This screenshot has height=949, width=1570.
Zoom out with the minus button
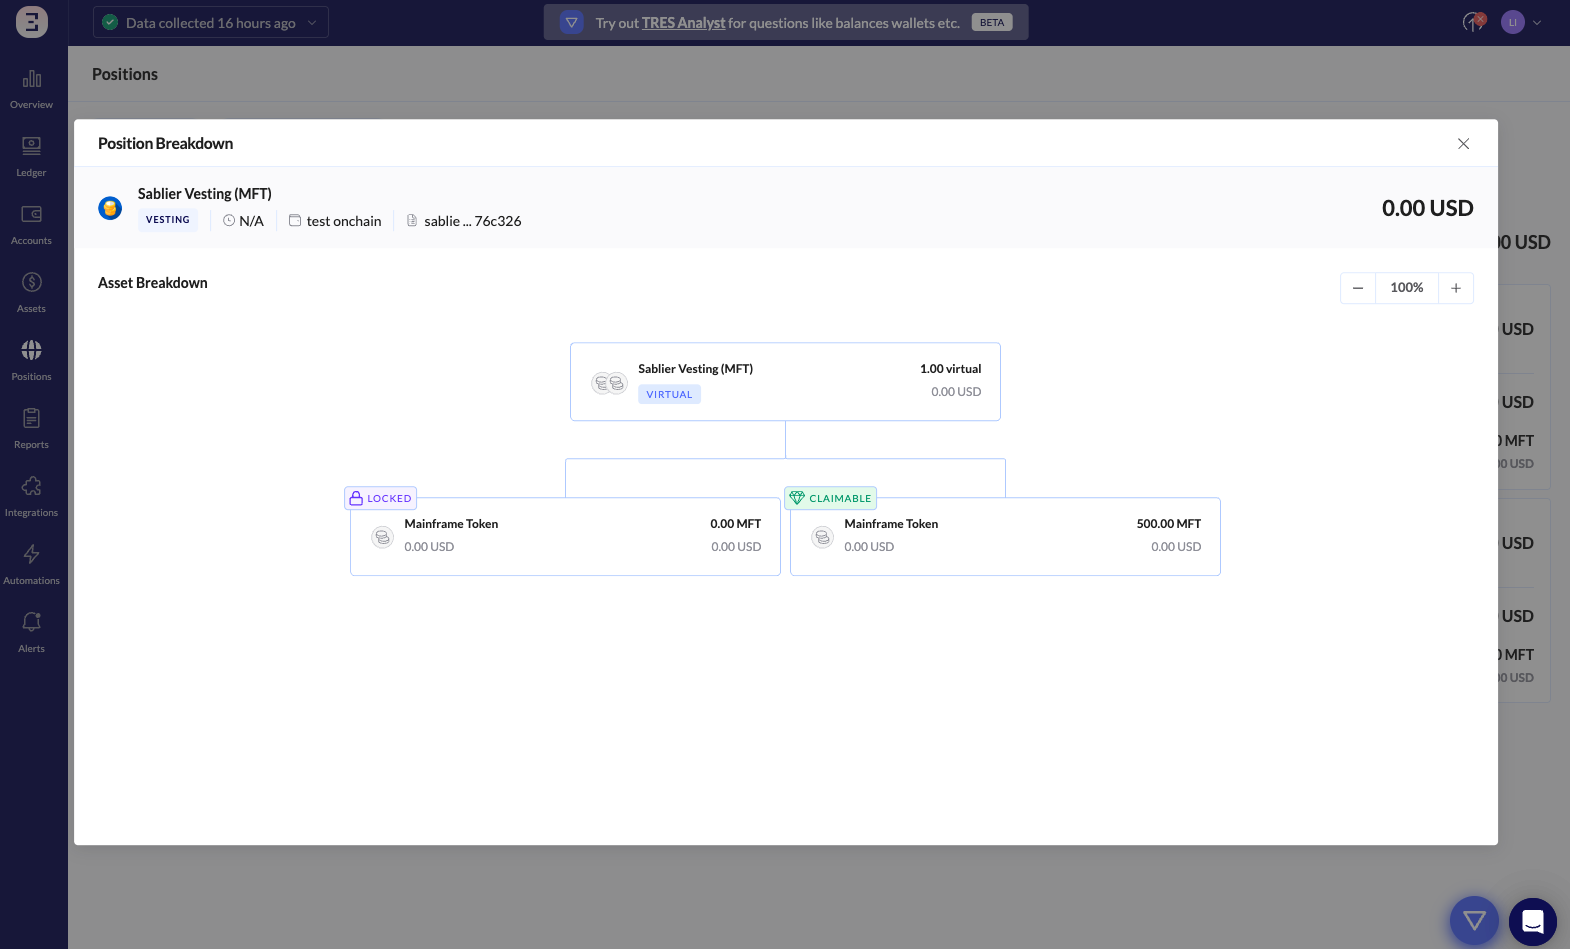1358,288
